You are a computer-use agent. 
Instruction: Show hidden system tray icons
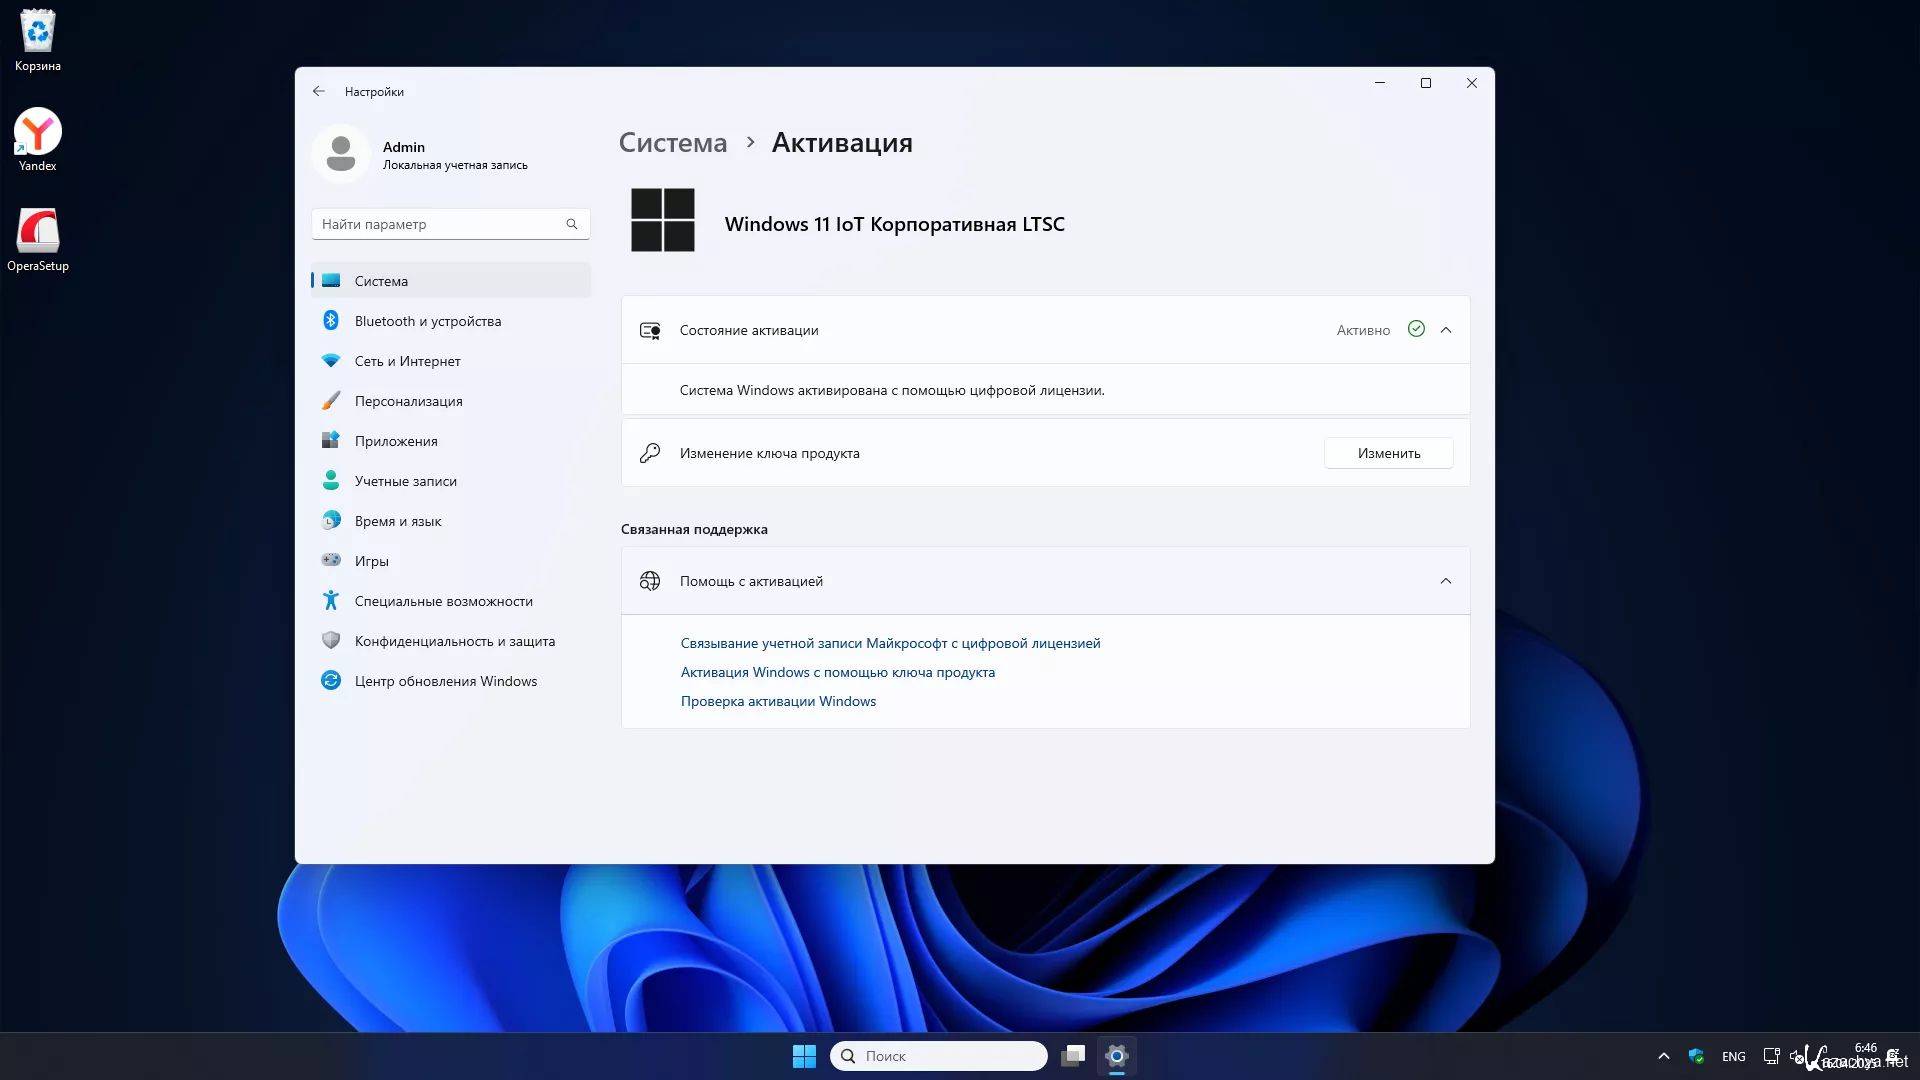click(1664, 1056)
